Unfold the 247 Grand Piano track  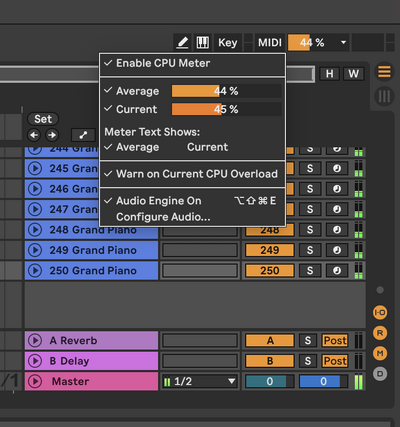coord(35,209)
